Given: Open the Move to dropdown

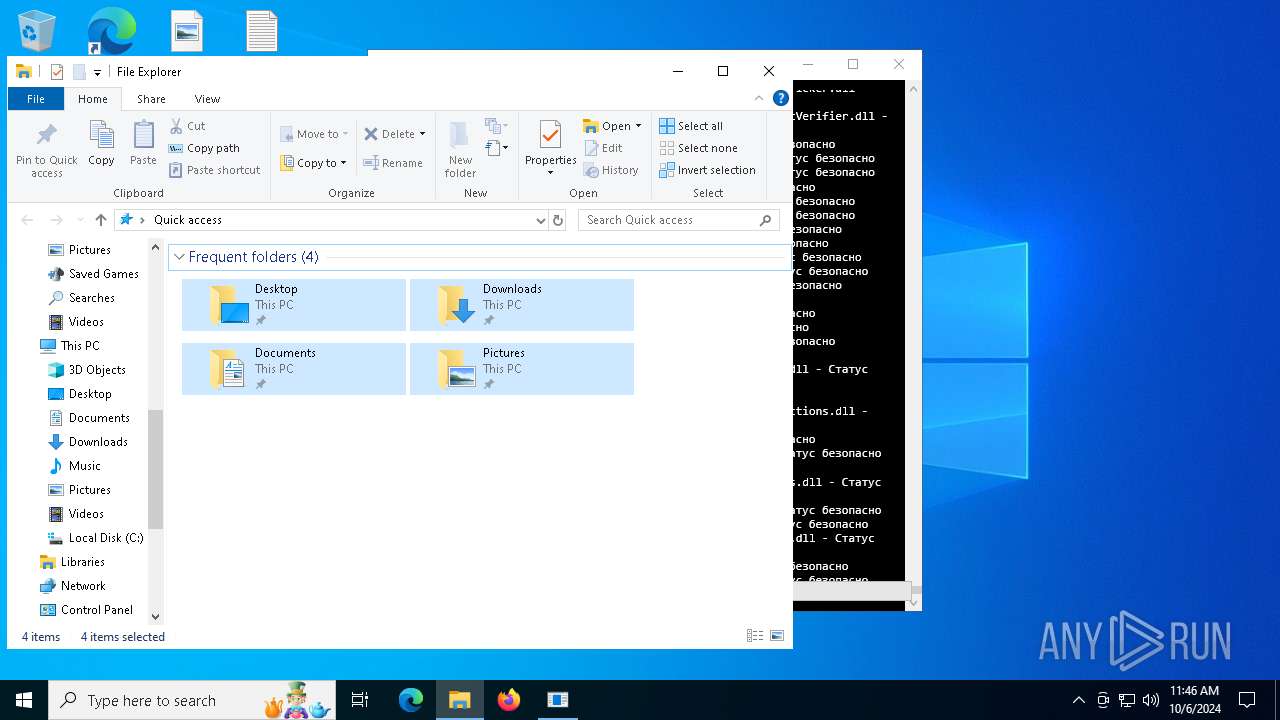Looking at the screenshot, I should pos(313,134).
